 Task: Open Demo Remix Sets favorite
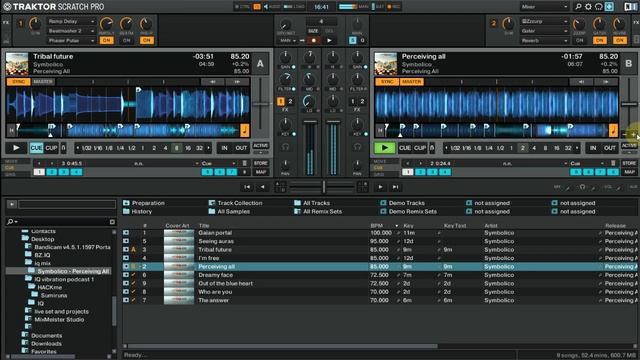click(413, 211)
